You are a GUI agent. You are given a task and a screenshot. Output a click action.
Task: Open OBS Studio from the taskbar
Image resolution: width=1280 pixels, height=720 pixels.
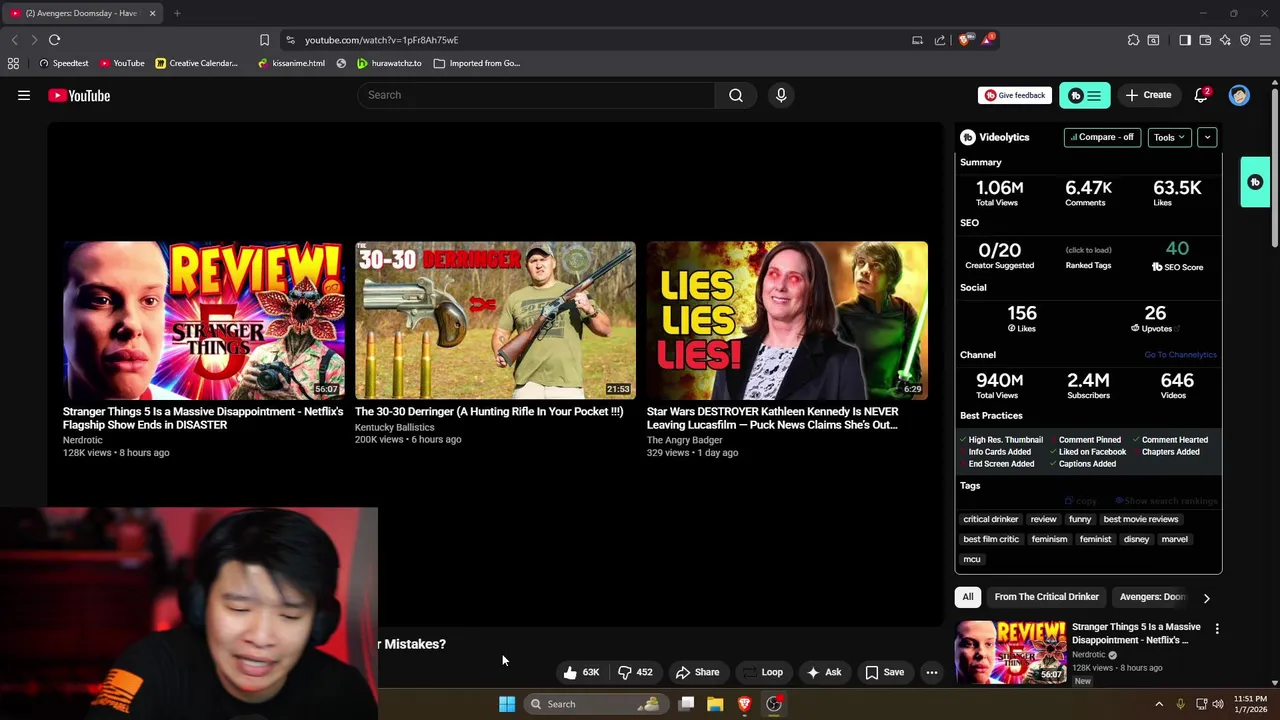click(x=774, y=704)
